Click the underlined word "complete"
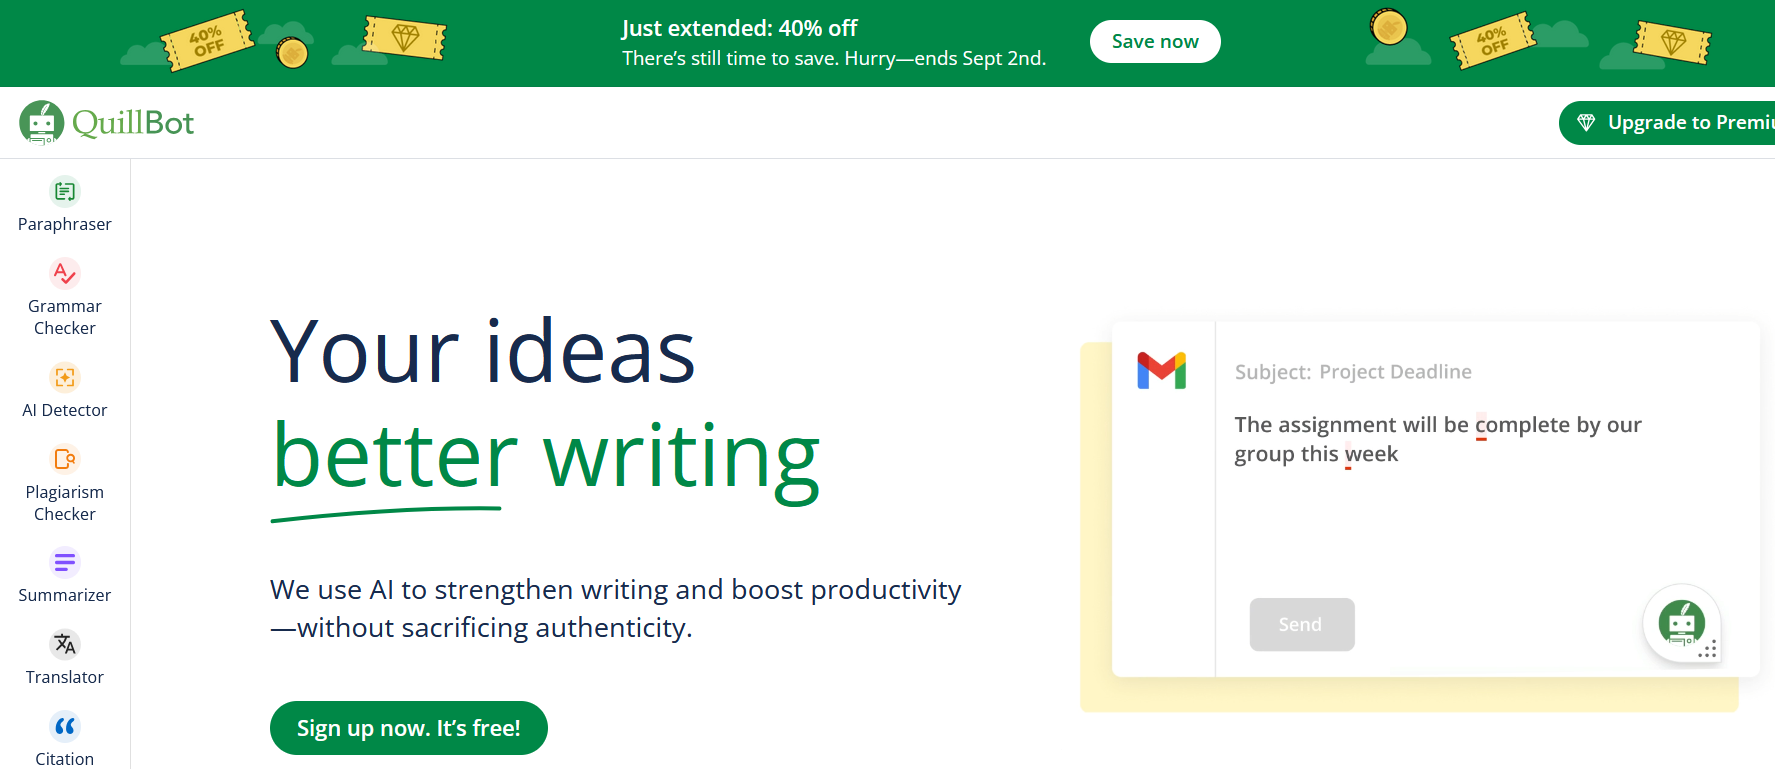The height and width of the screenshot is (769, 1775). pos(1522,425)
